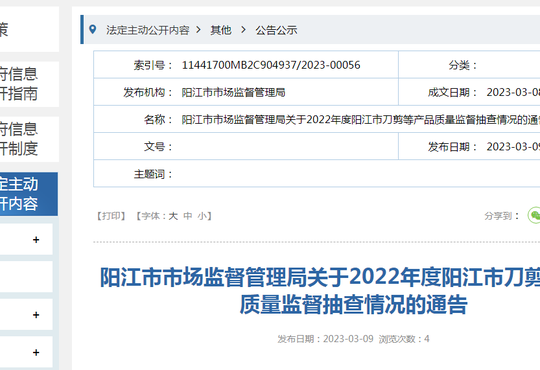Expand the first plus submenu below highlighted tab

click(36, 240)
